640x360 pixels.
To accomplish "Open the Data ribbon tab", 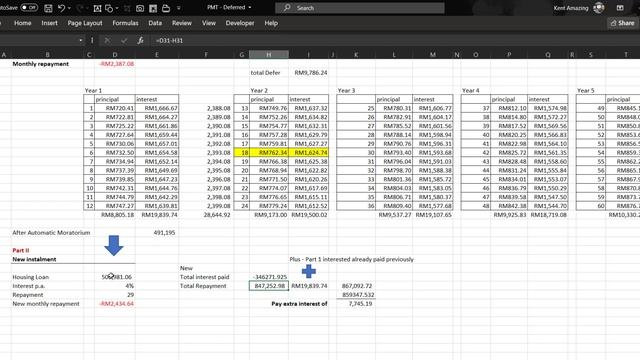I will coord(155,23).
